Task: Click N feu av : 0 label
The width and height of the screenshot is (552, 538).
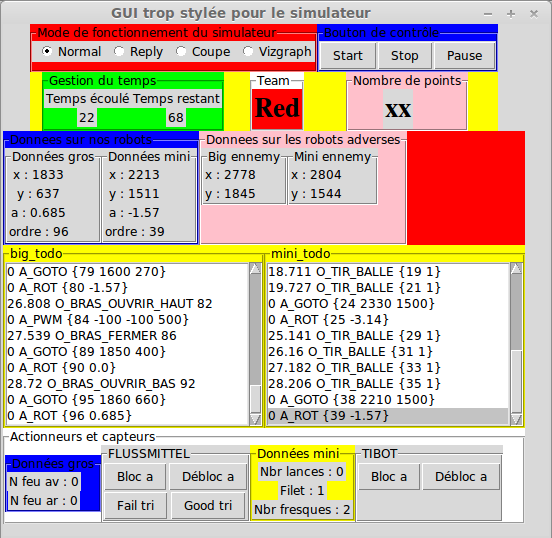Action: tap(44, 482)
